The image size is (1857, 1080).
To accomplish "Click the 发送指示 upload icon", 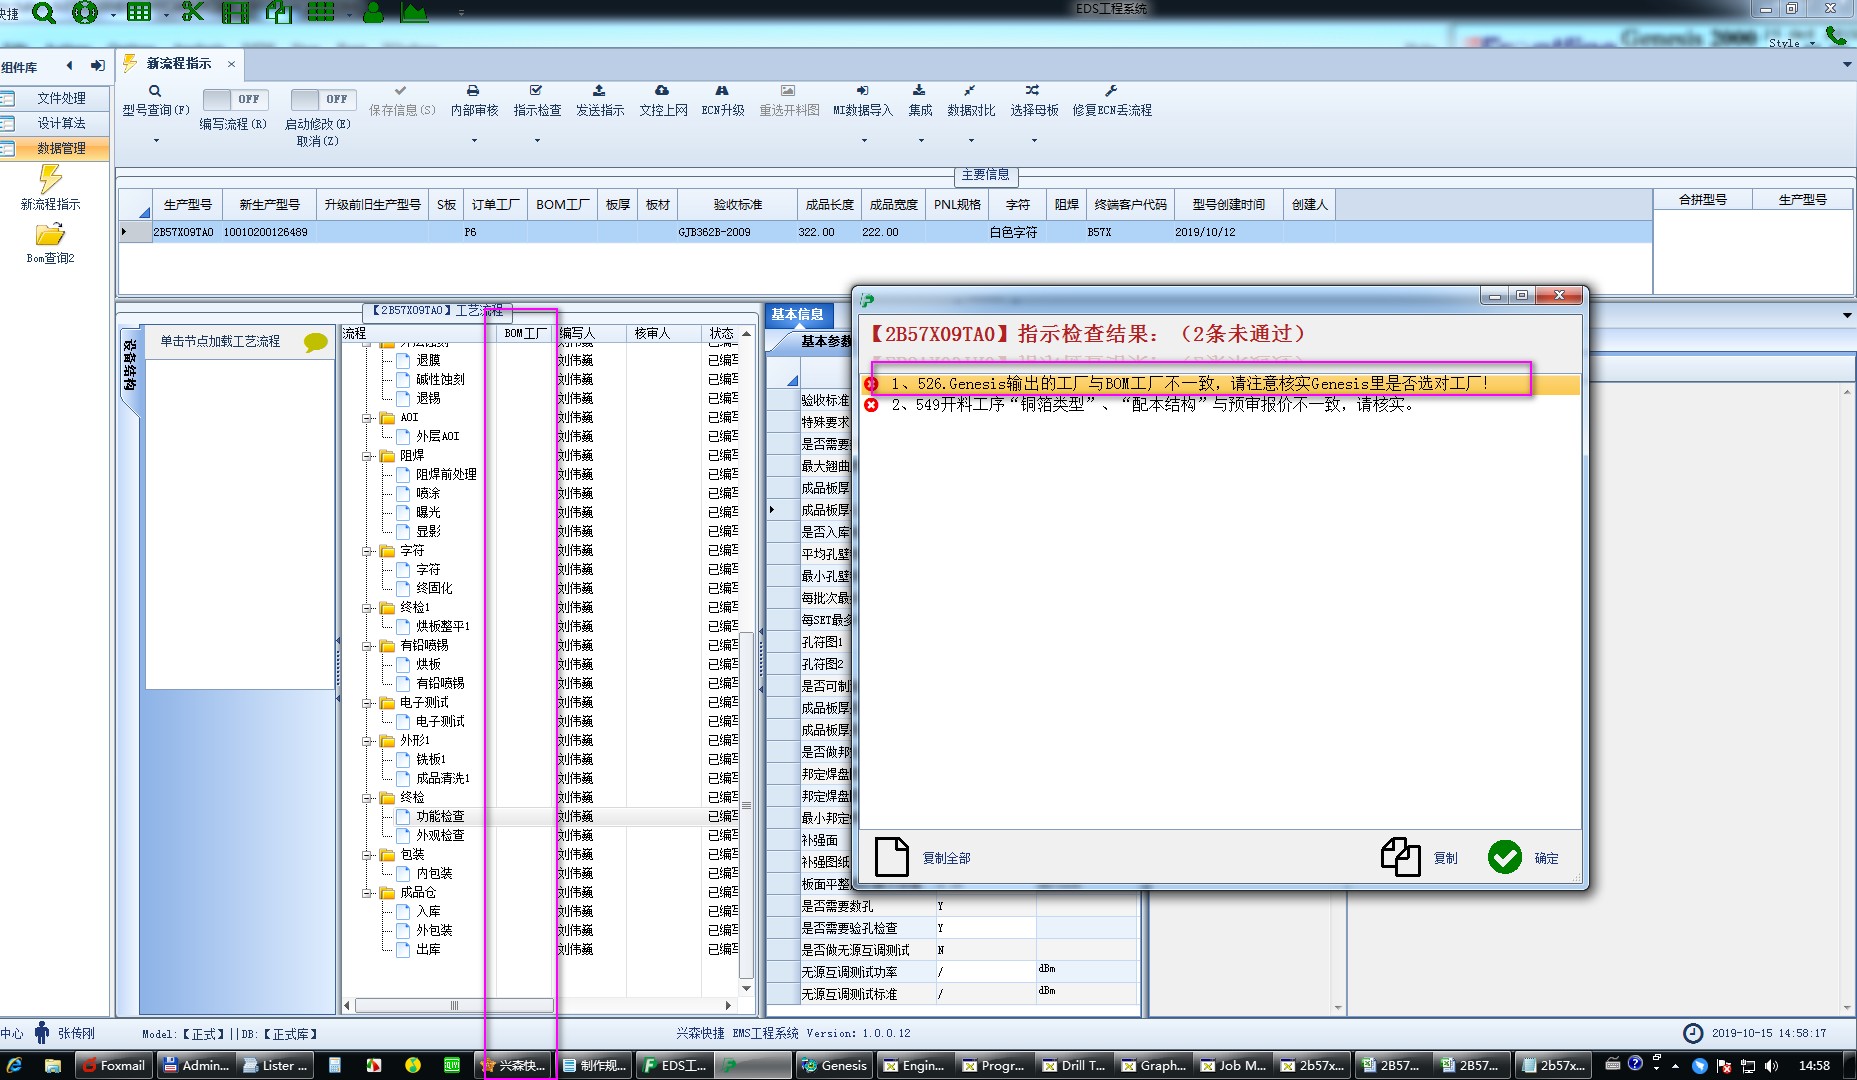I will 599,91.
